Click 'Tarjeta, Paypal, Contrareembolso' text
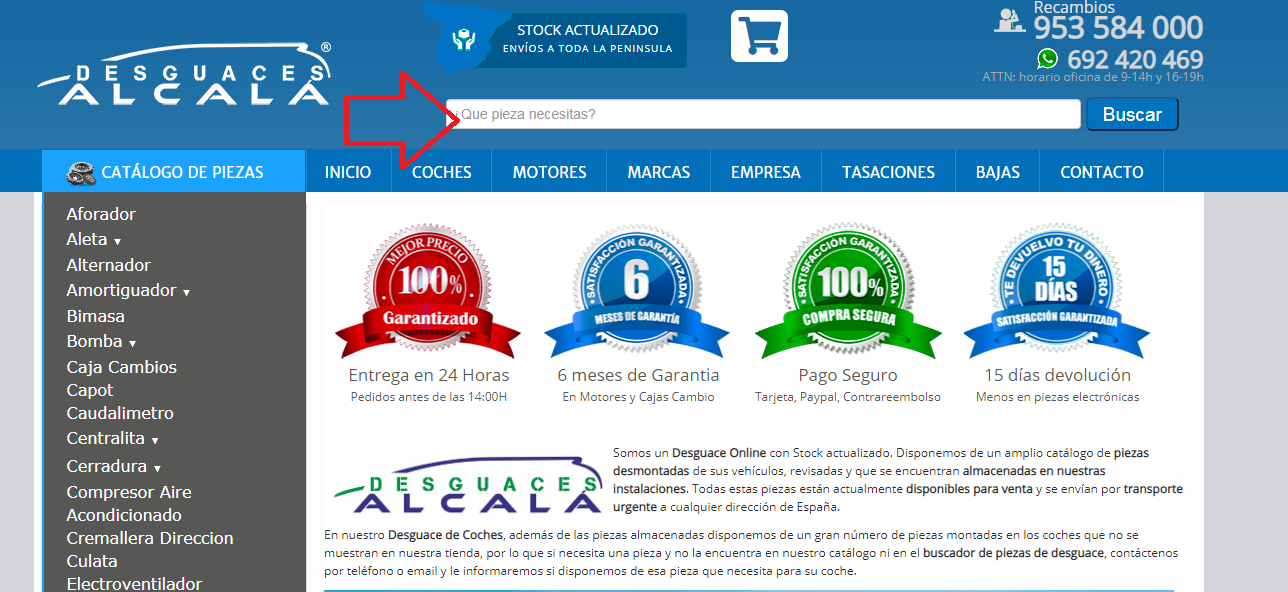Viewport: 1288px width, 592px height. click(848, 397)
